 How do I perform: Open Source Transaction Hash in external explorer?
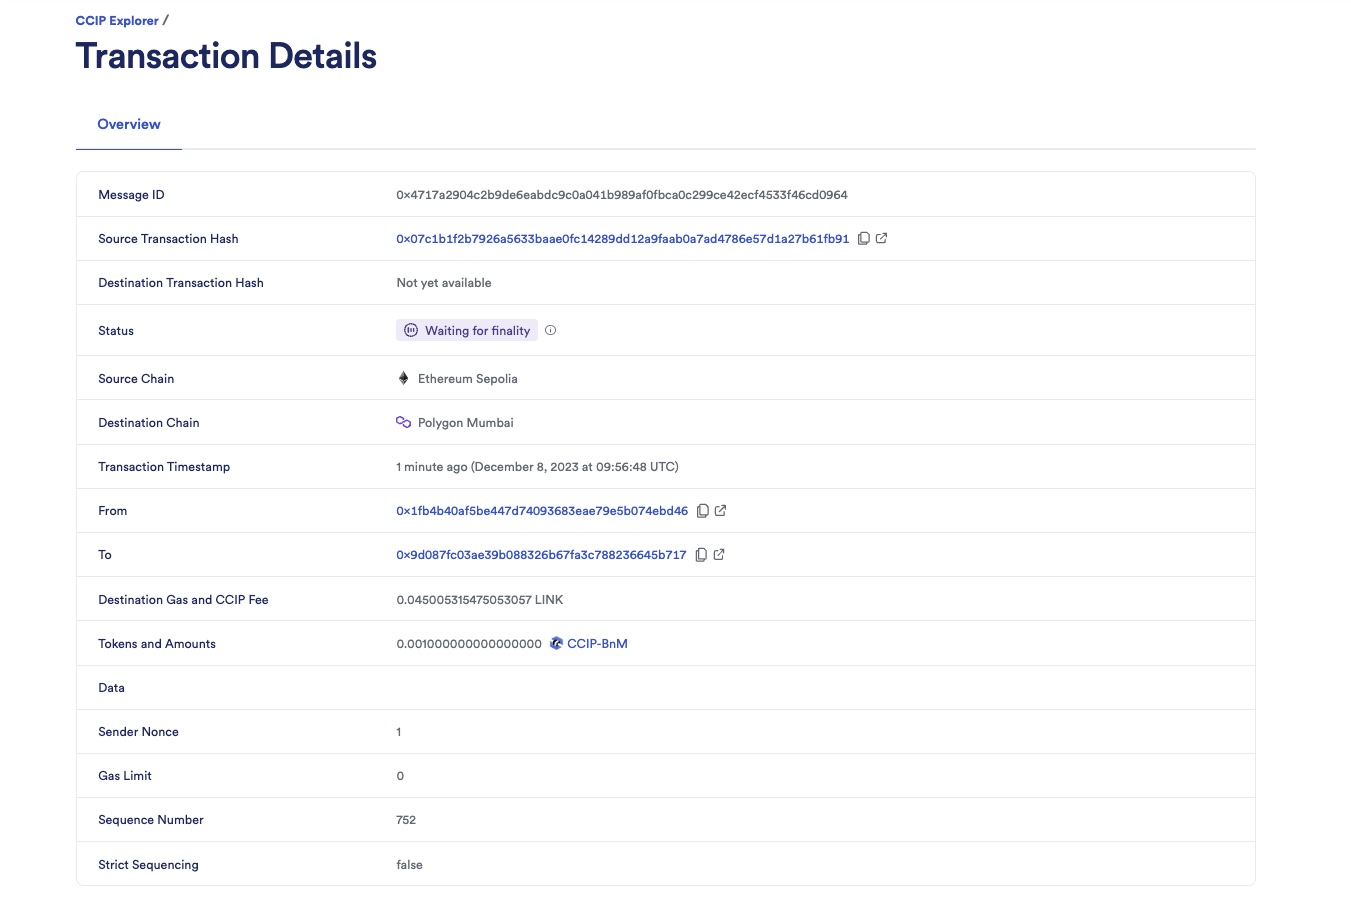pos(882,238)
